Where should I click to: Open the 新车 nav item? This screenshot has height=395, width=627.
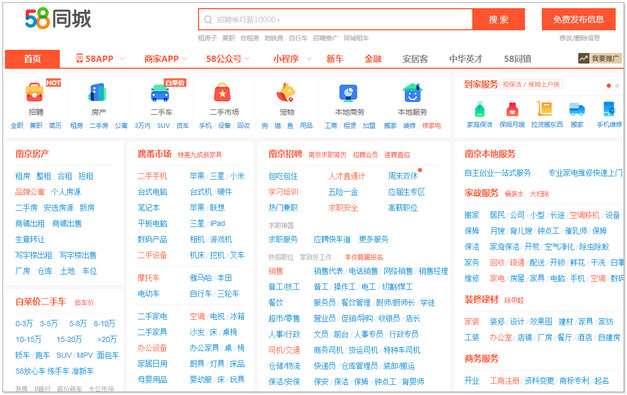coord(335,59)
